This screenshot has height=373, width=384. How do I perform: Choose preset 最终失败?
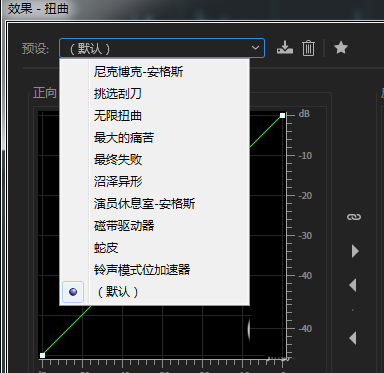154,159
